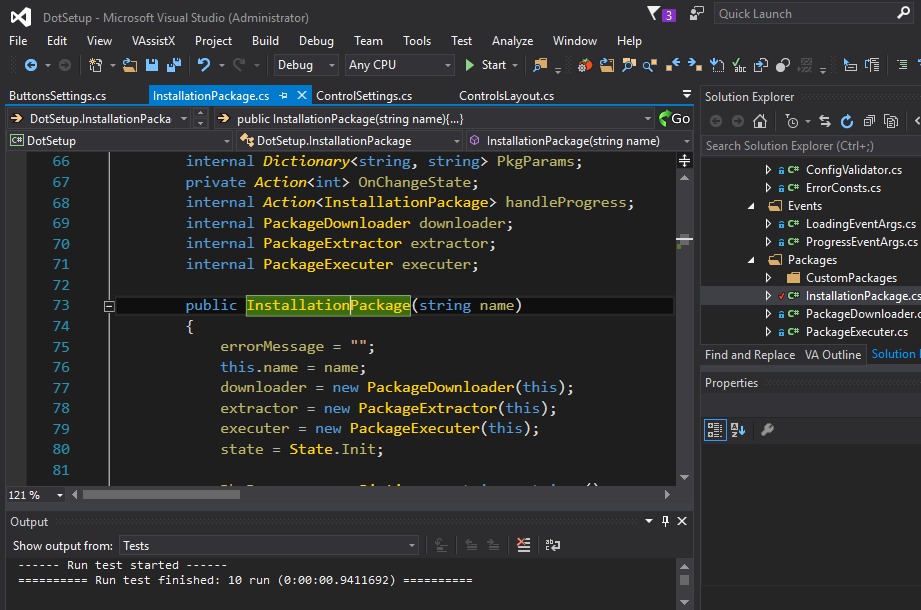Toggle Word Wrap in the Output window

(x=552, y=545)
